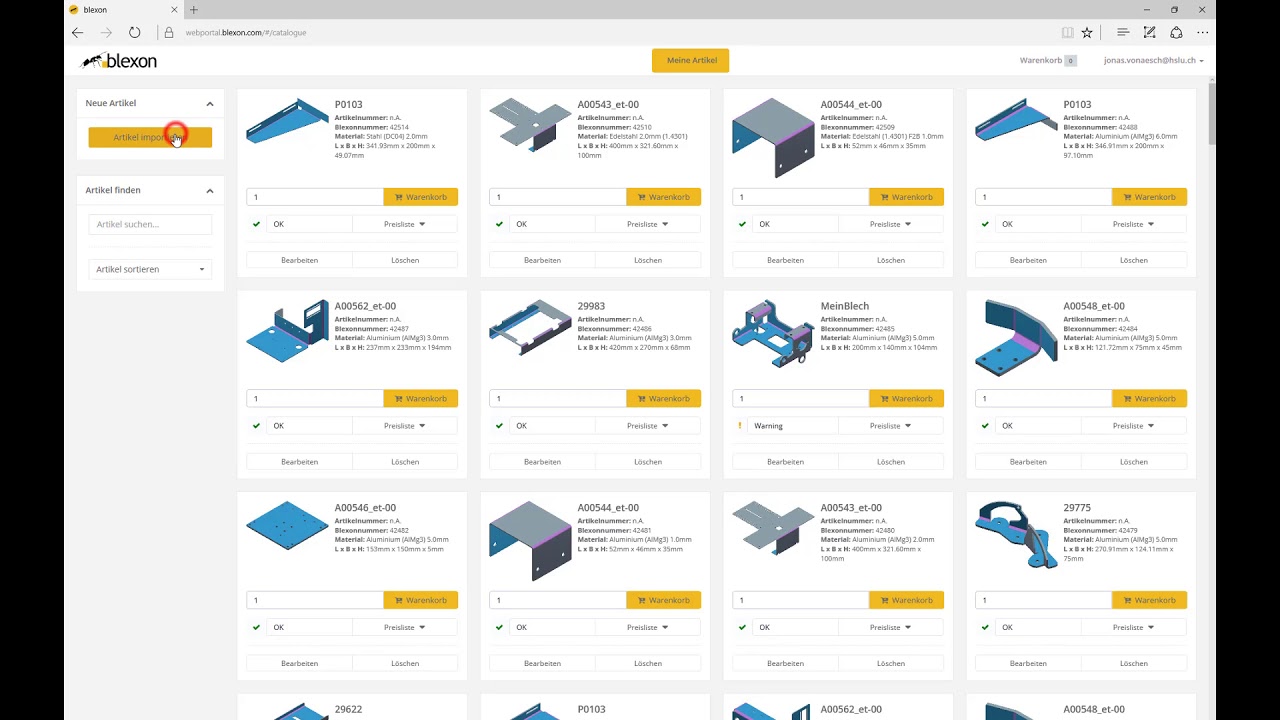Delete the MeinBlech article with Löschen
This screenshot has width=1280, height=720.
point(891,462)
